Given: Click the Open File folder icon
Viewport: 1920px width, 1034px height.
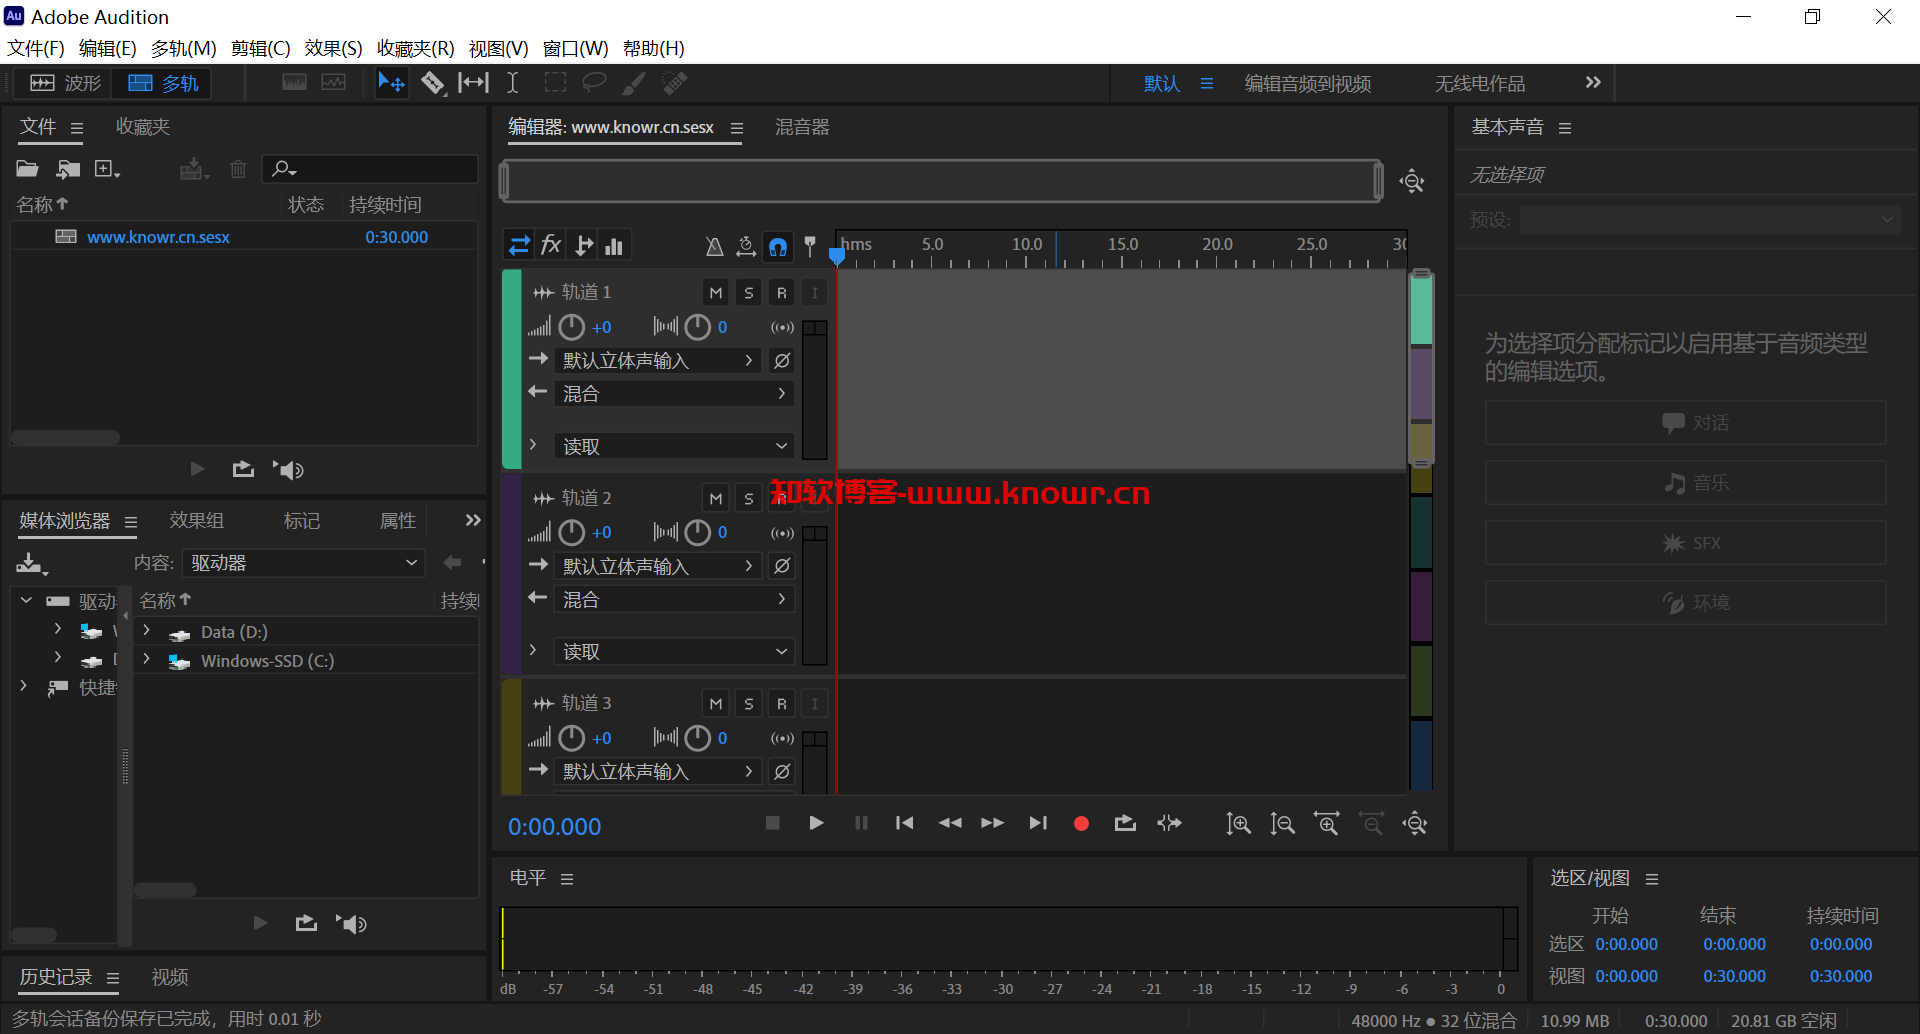Looking at the screenshot, I should pyautogui.click(x=27, y=169).
